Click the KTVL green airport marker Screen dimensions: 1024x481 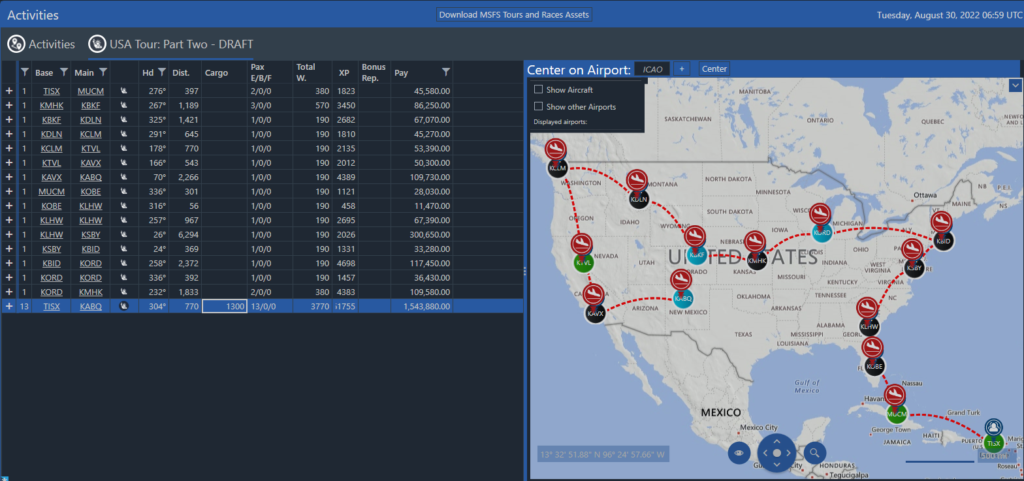click(583, 262)
